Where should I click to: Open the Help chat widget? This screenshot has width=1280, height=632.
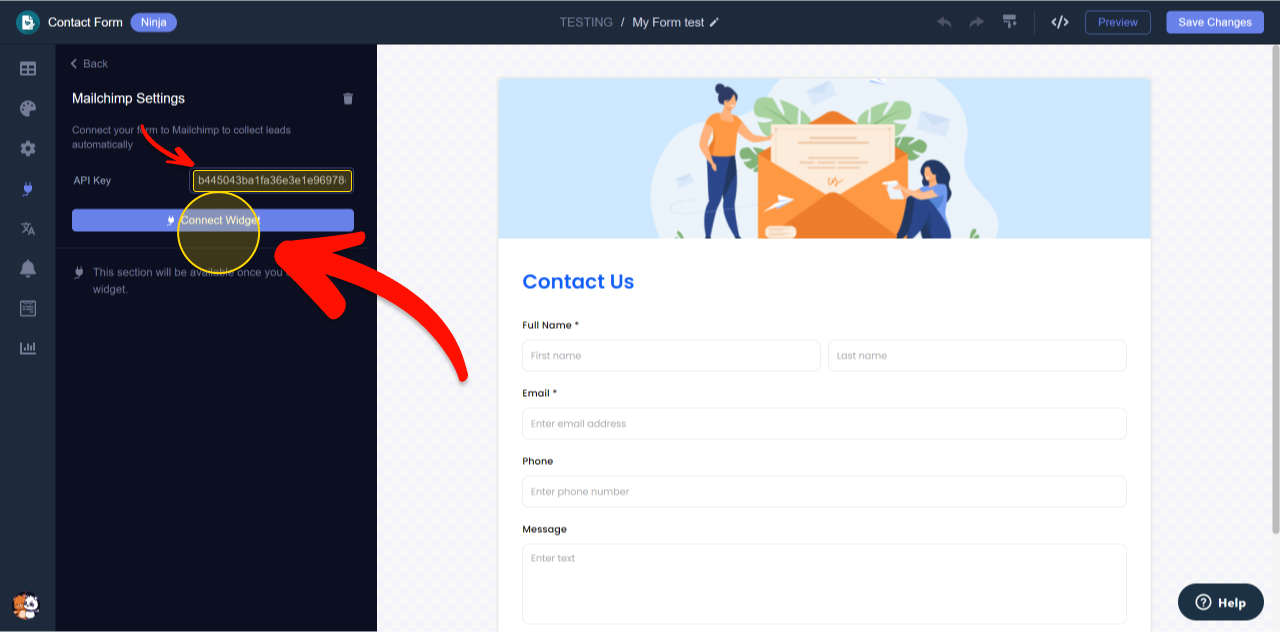point(1220,602)
